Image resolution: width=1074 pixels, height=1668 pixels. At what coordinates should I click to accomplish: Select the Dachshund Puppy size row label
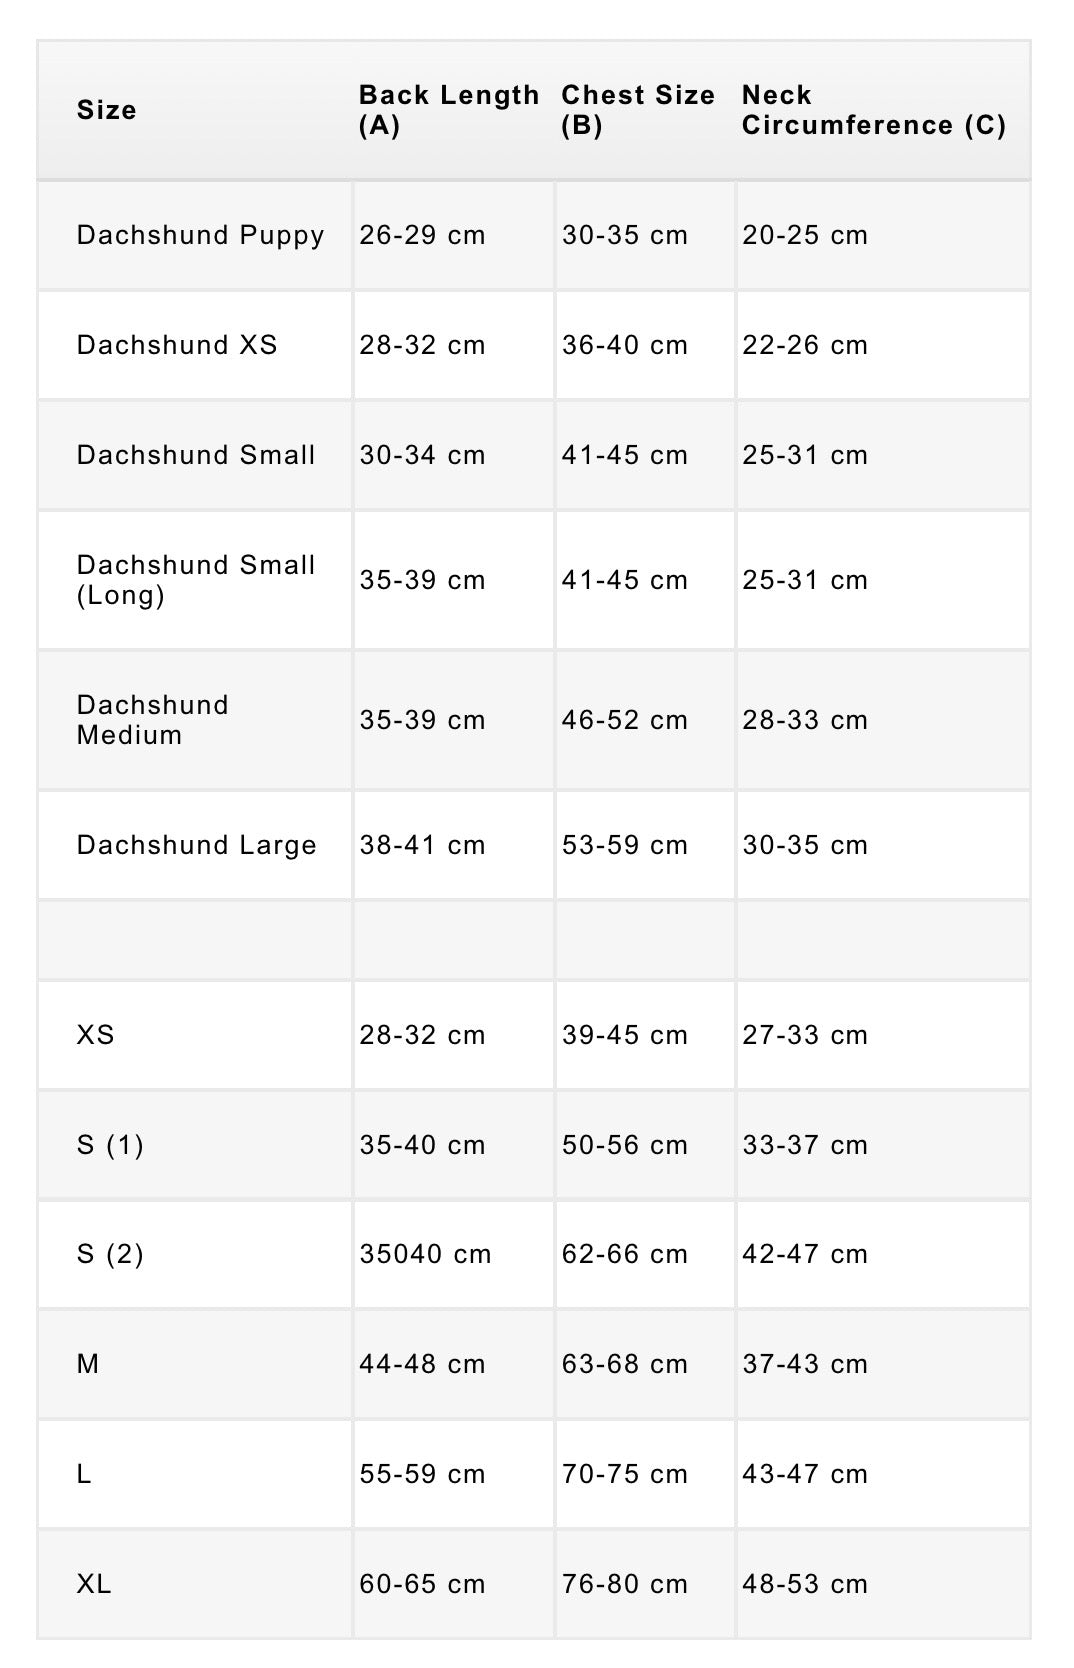pyautogui.click(x=200, y=235)
